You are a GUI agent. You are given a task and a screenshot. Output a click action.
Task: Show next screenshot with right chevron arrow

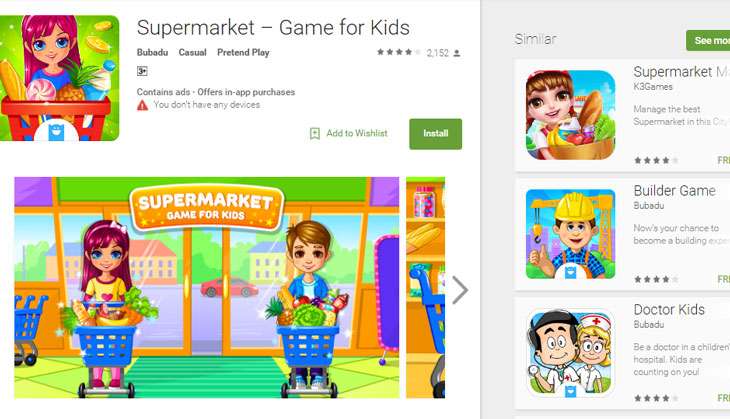[460, 290]
